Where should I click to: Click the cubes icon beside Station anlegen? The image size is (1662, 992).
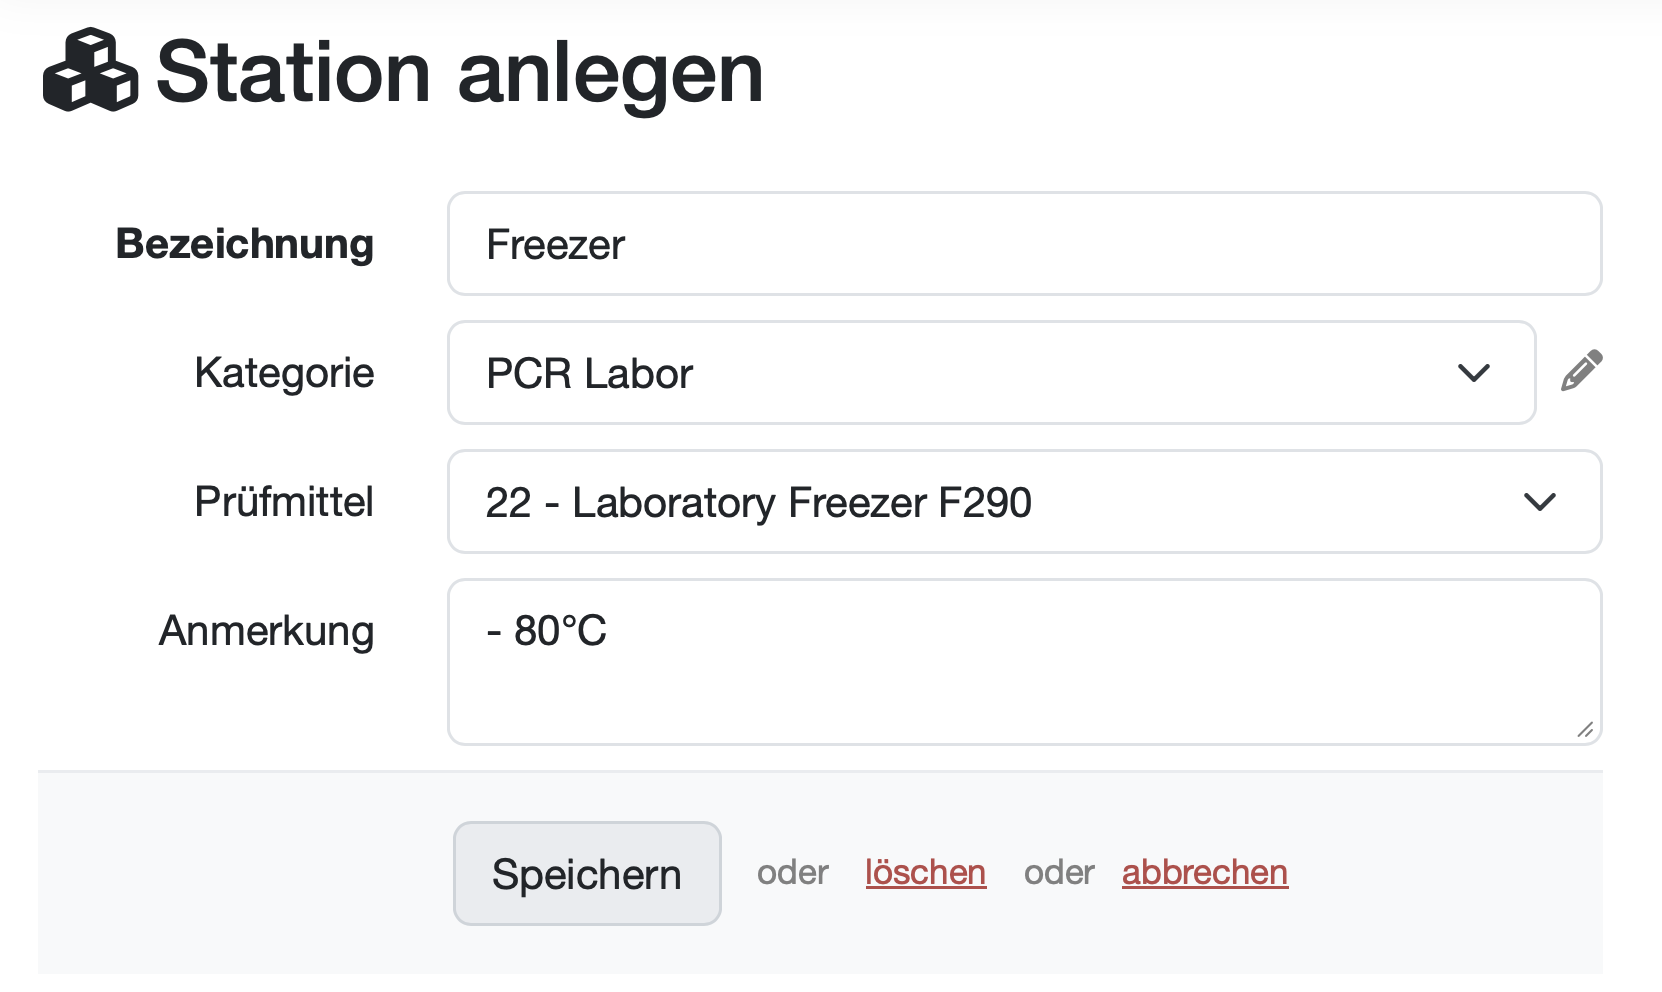90,71
